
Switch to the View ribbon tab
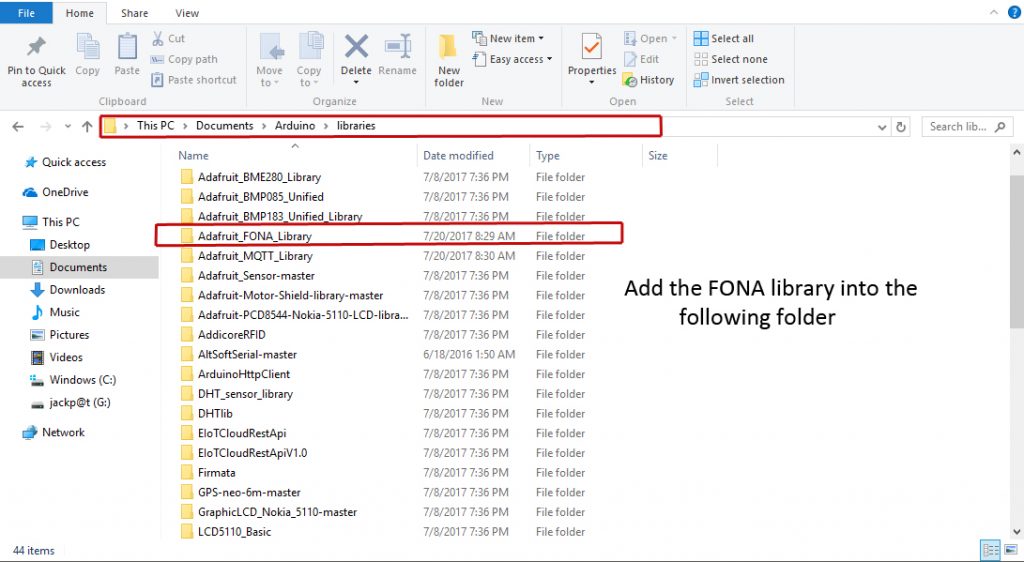pyautogui.click(x=186, y=13)
